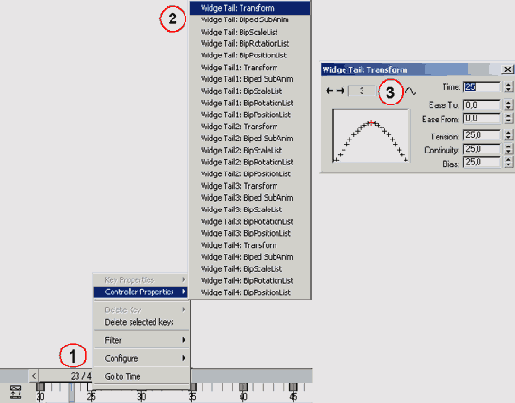Click the key mode icon left of timeline
Screen dimensions: 515x403
tap(15, 392)
